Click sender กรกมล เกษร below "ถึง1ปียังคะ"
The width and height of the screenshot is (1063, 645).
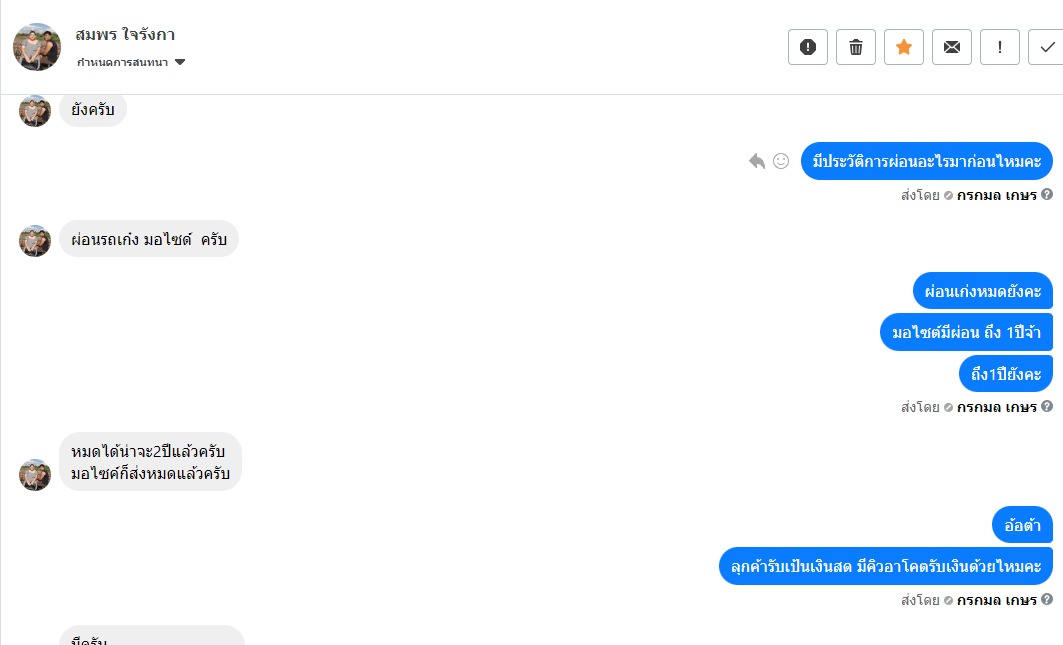point(996,407)
